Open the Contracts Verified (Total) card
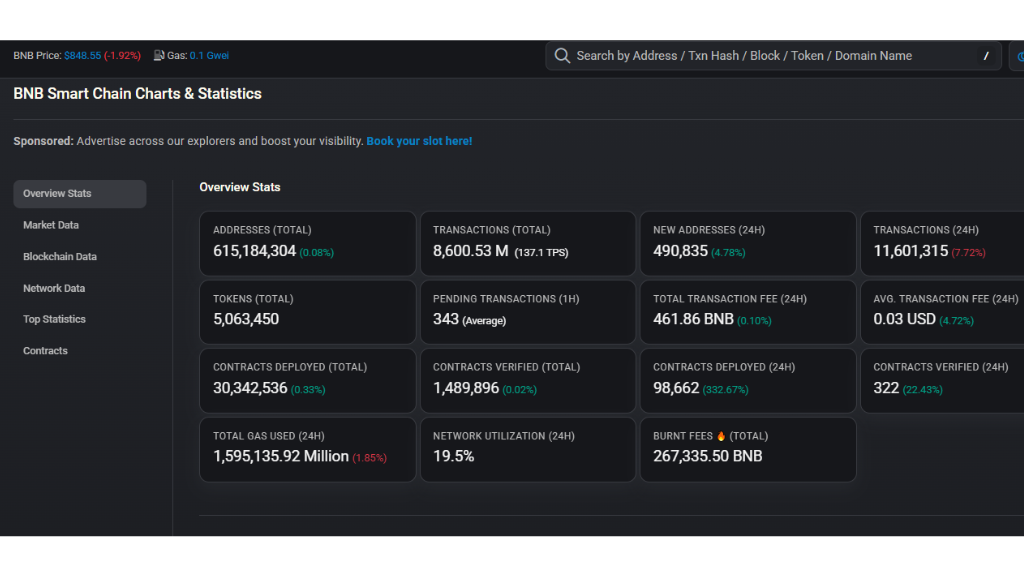Screen dimensions: 1024x576 tap(528, 381)
